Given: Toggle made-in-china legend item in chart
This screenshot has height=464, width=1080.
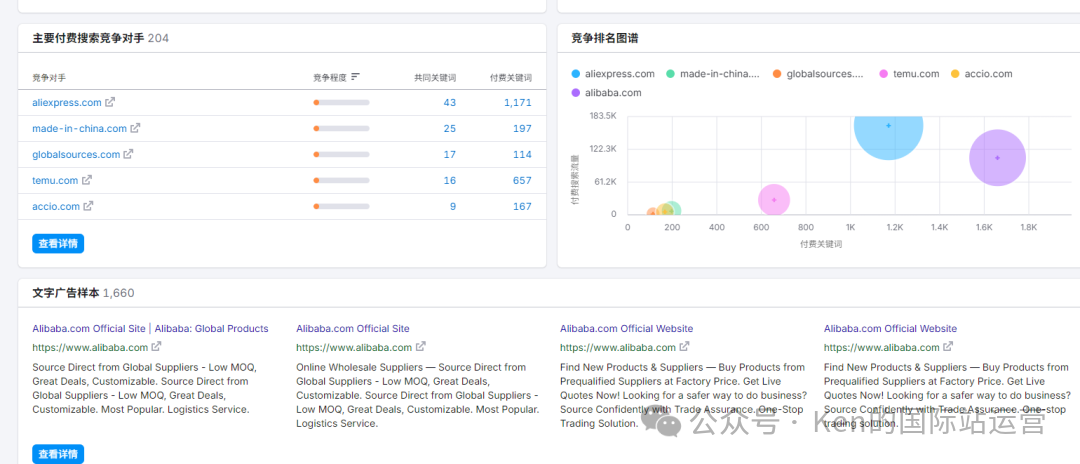Looking at the screenshot, I should pyautogui.click(x=713, y=74).
